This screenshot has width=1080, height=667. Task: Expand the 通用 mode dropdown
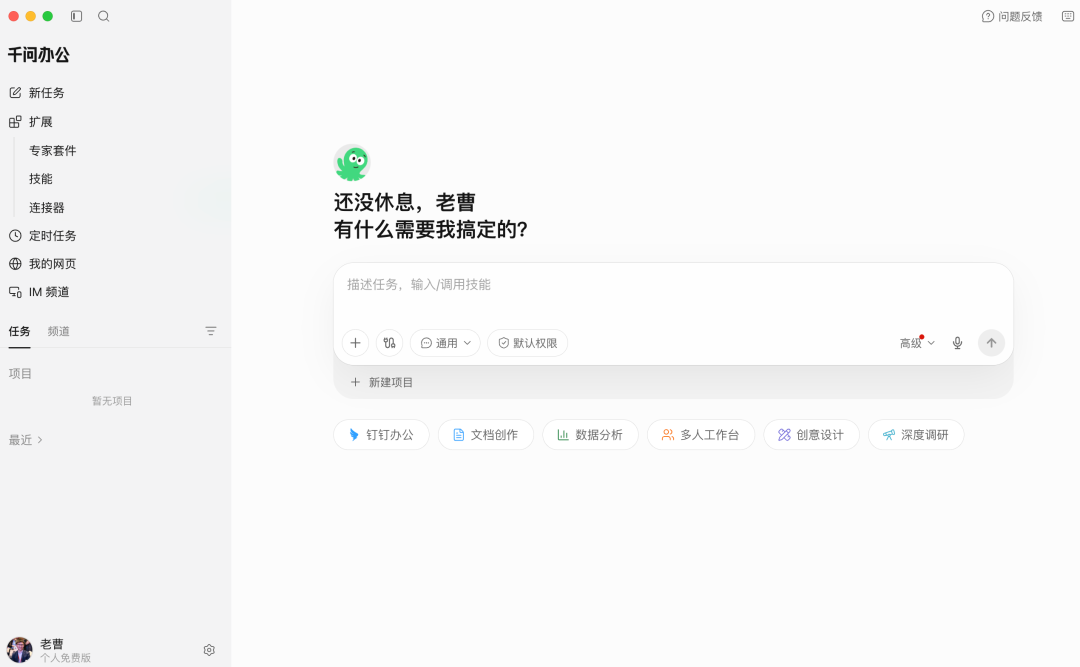(x=445, y=342)
